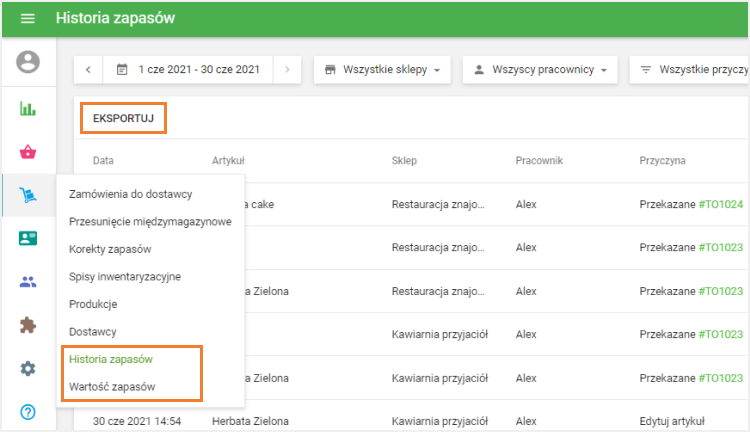The height and width of the screenshot is (432, 750).
Task: Select Produkcje menu item
Action: coord(93,304)
